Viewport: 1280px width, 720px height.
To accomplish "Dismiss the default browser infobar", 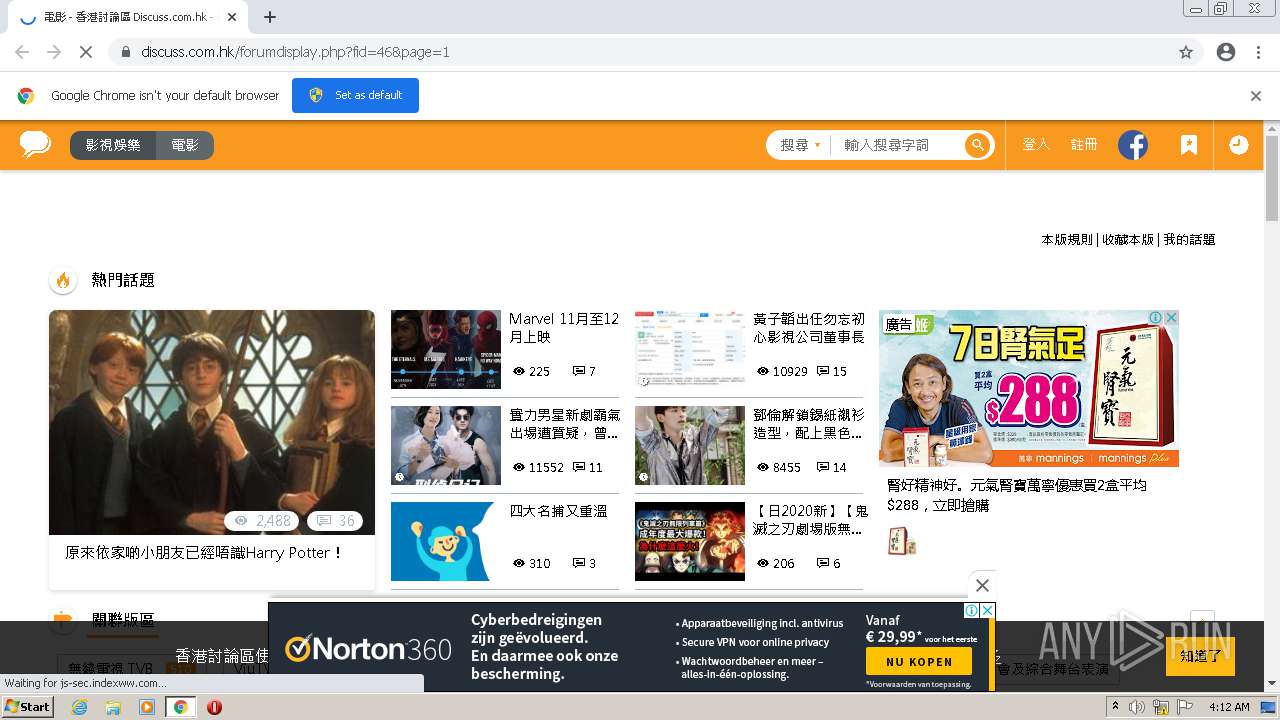I will pos(1256,96).
